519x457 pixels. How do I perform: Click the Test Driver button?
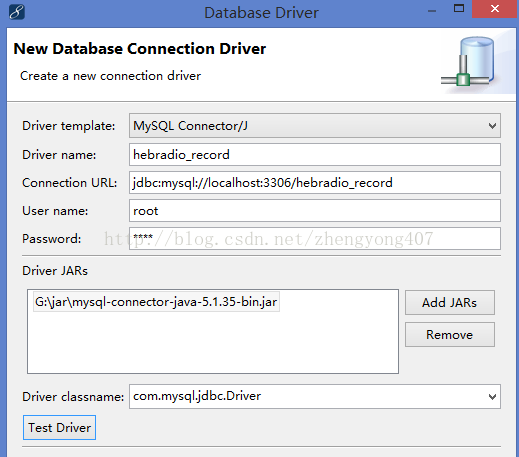(59, 428)
